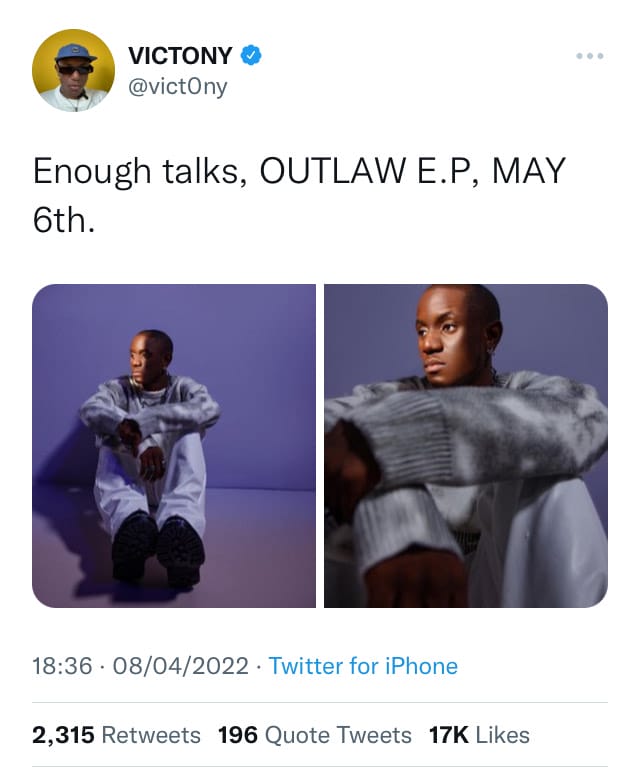
Task: Show the 17K Likes list
Action: 479,735
